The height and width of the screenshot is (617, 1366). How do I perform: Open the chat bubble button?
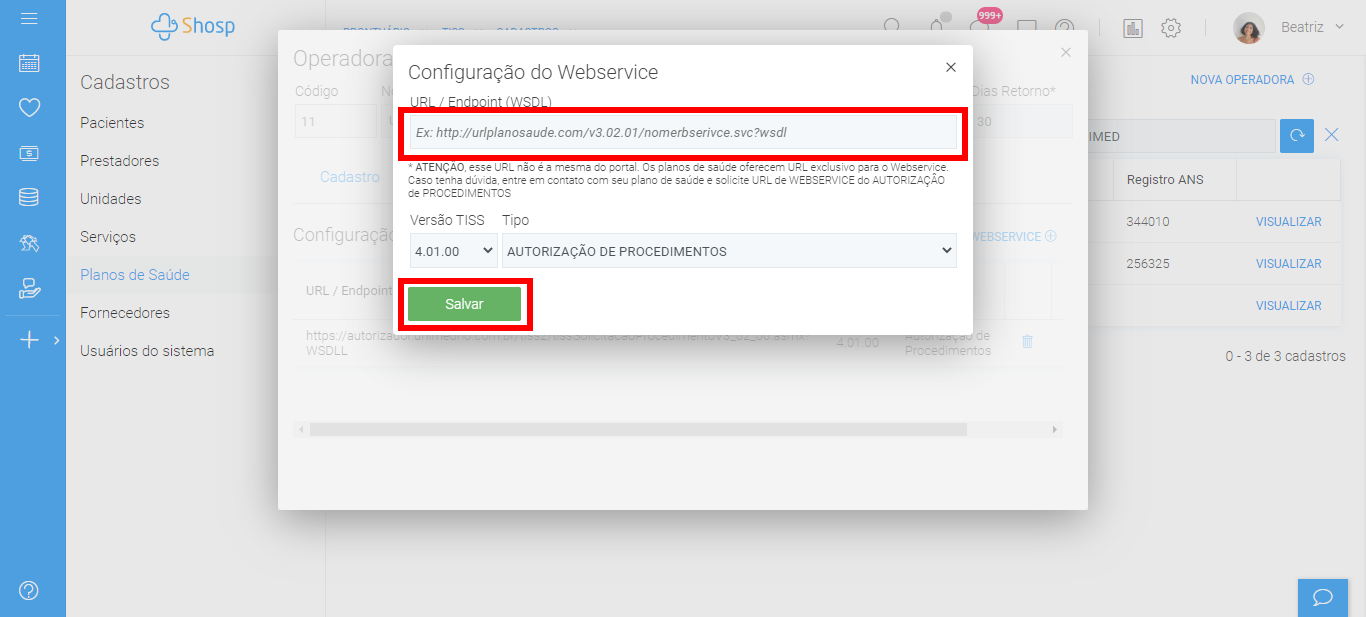1323,597
